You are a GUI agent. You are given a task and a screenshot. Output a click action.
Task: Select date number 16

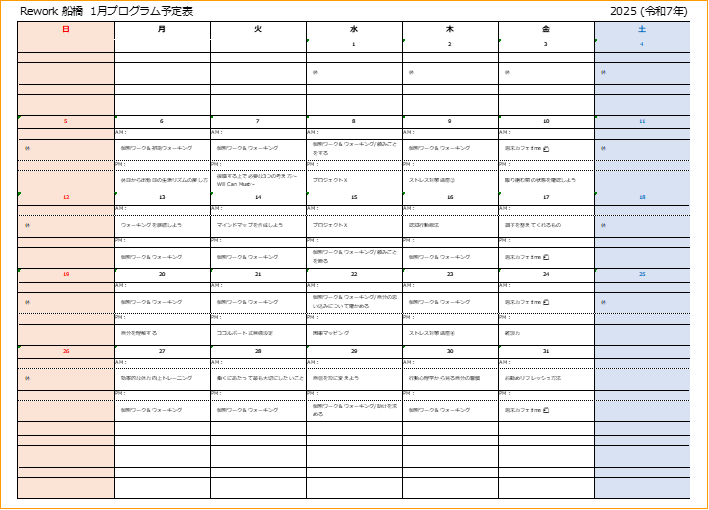(x=450, y=197)
